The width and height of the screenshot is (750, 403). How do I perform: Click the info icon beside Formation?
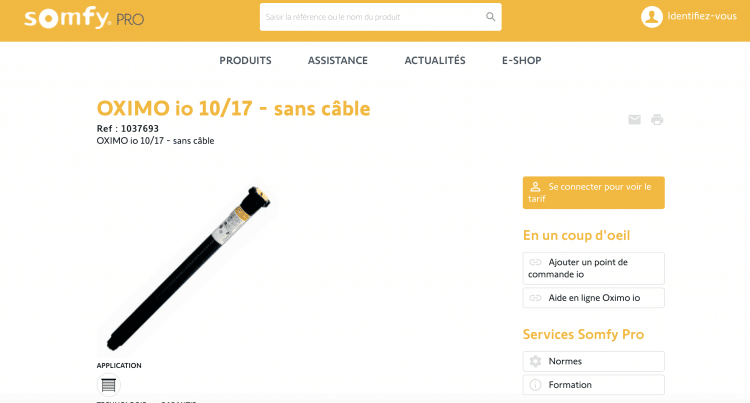click(535, 385)
